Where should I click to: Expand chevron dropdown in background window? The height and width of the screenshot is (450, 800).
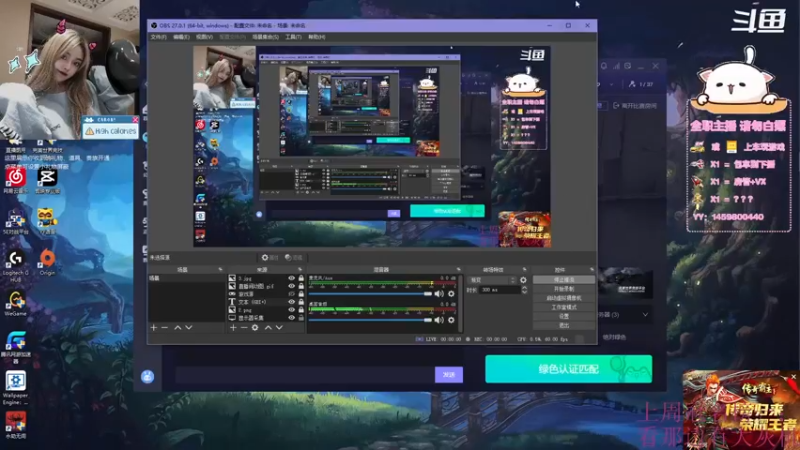(645, 315)
